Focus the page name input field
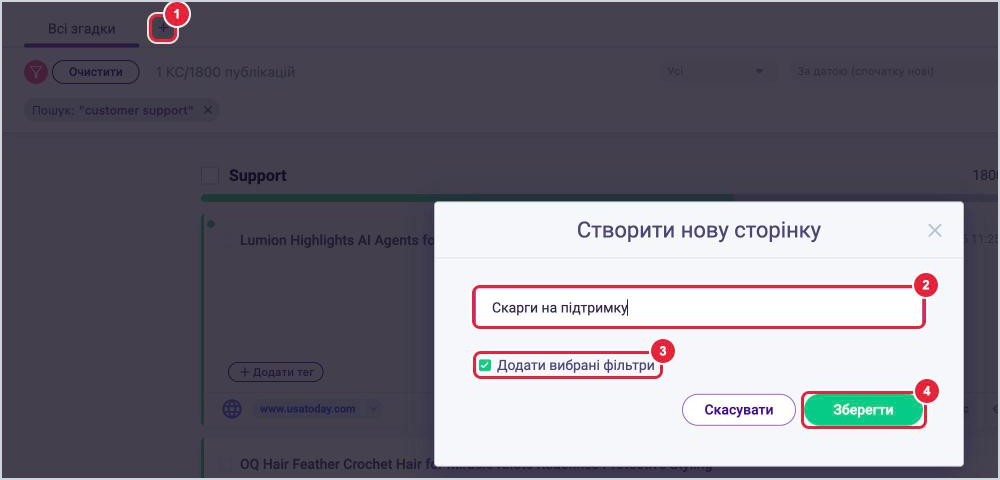This screenshot has width=1000, height=480. 698,307
